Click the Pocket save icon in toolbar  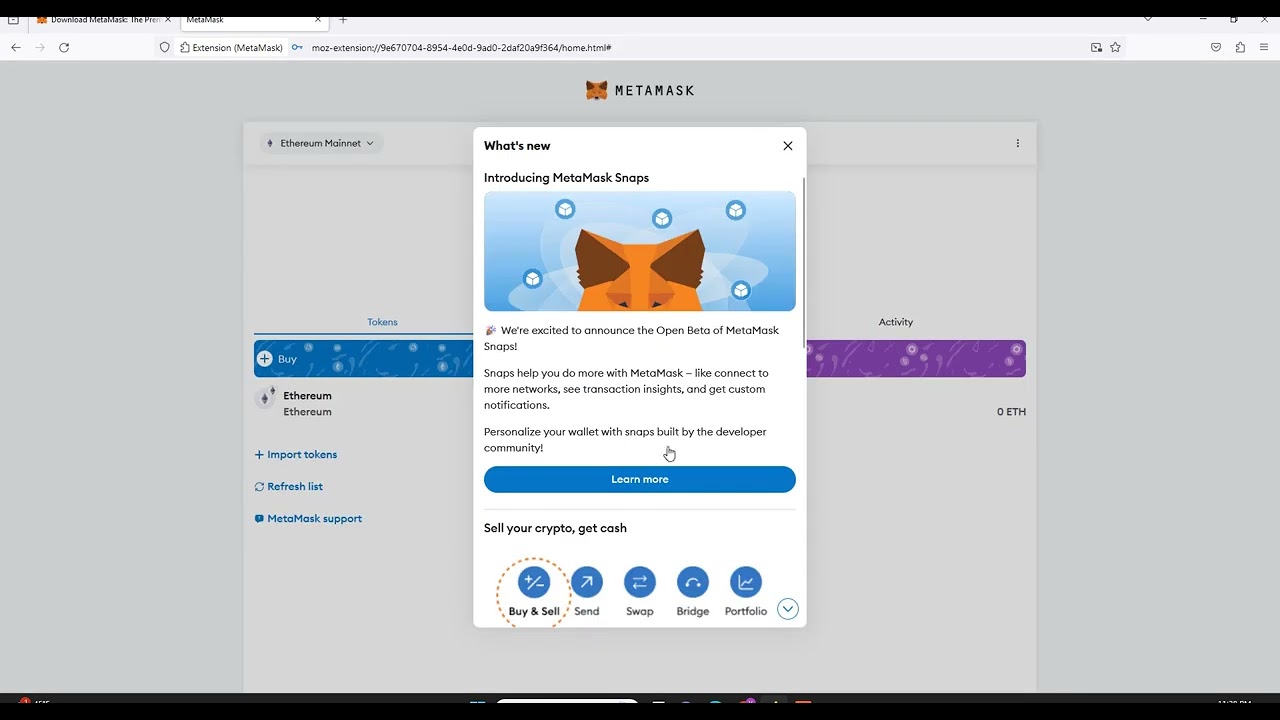1216,47
